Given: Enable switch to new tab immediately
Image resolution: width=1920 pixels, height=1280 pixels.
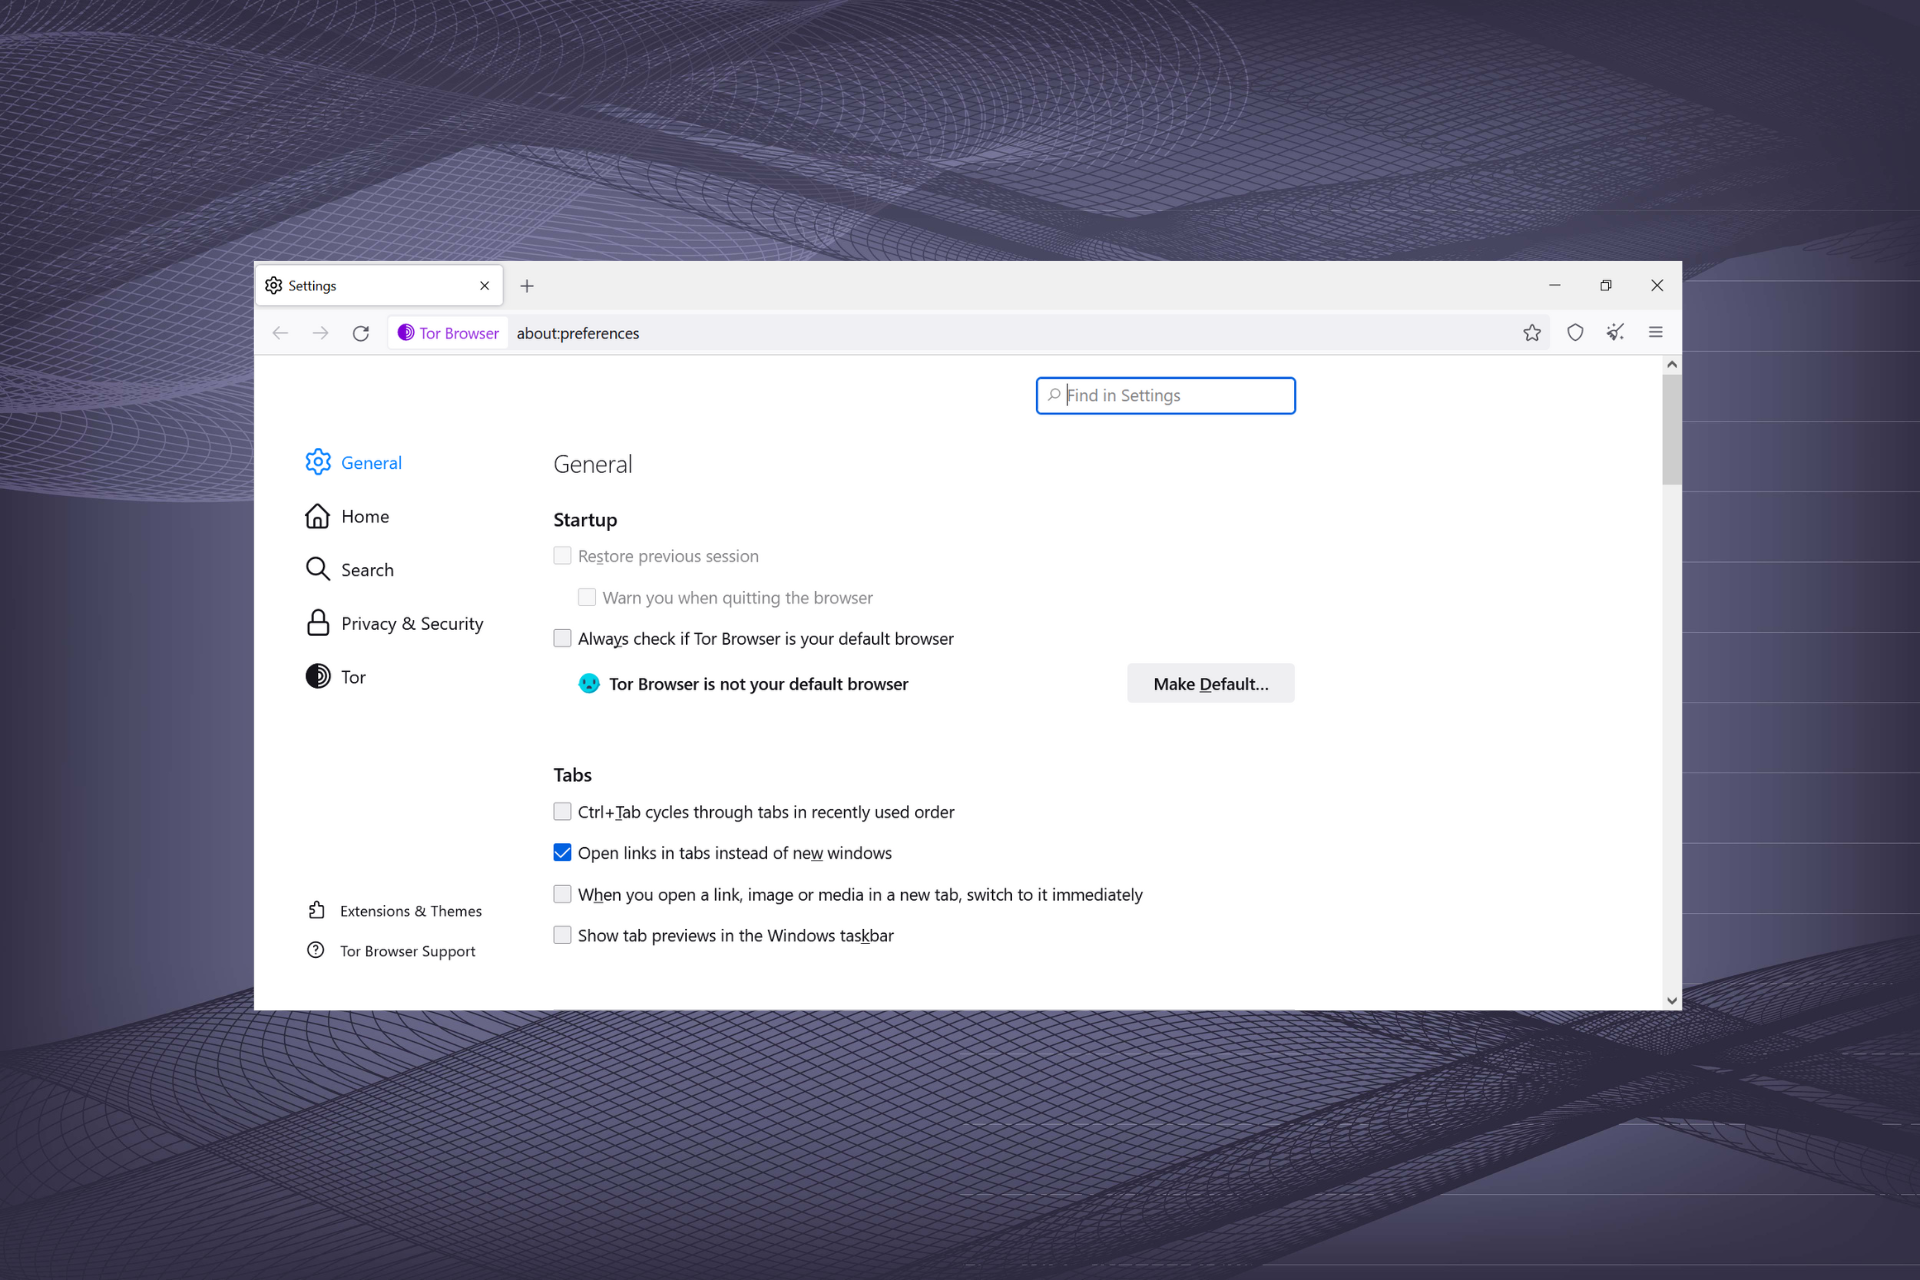Looking at the screenshot, I should pos(563,894).
